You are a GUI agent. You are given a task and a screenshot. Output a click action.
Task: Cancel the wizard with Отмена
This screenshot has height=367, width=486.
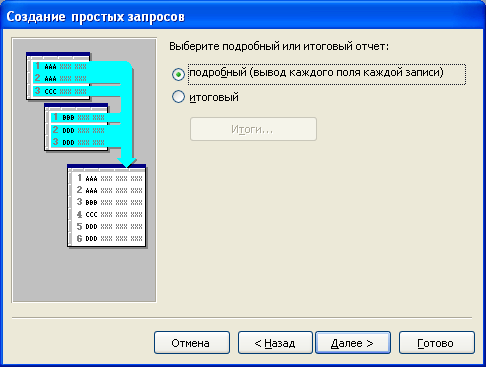192,343
